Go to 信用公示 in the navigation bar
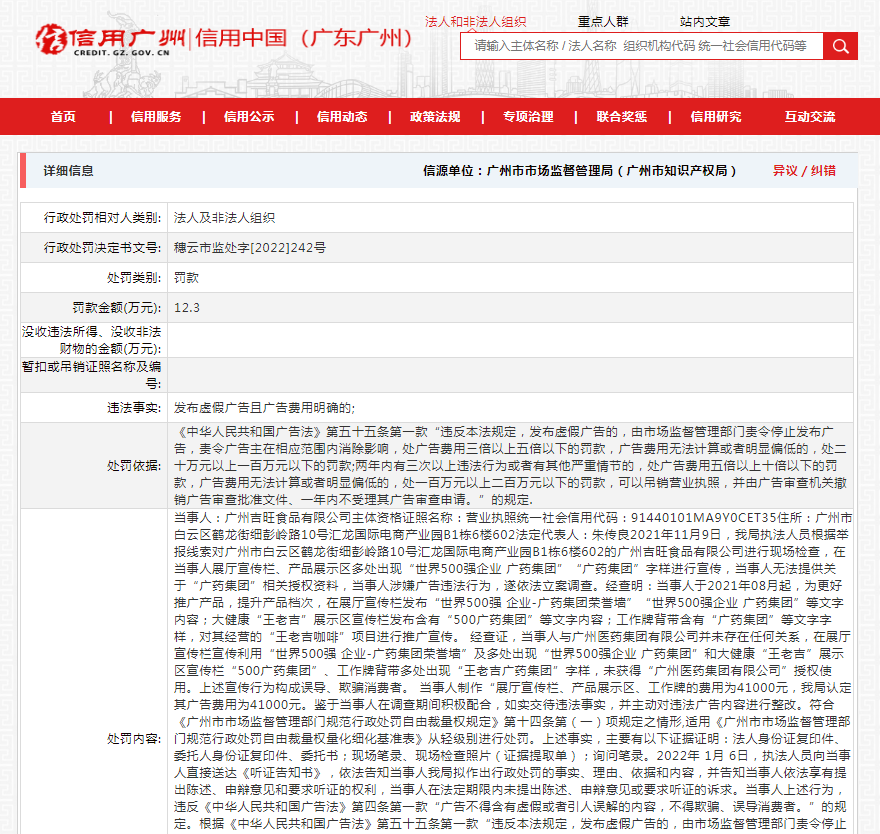880x834 pixels. [249, 117]
